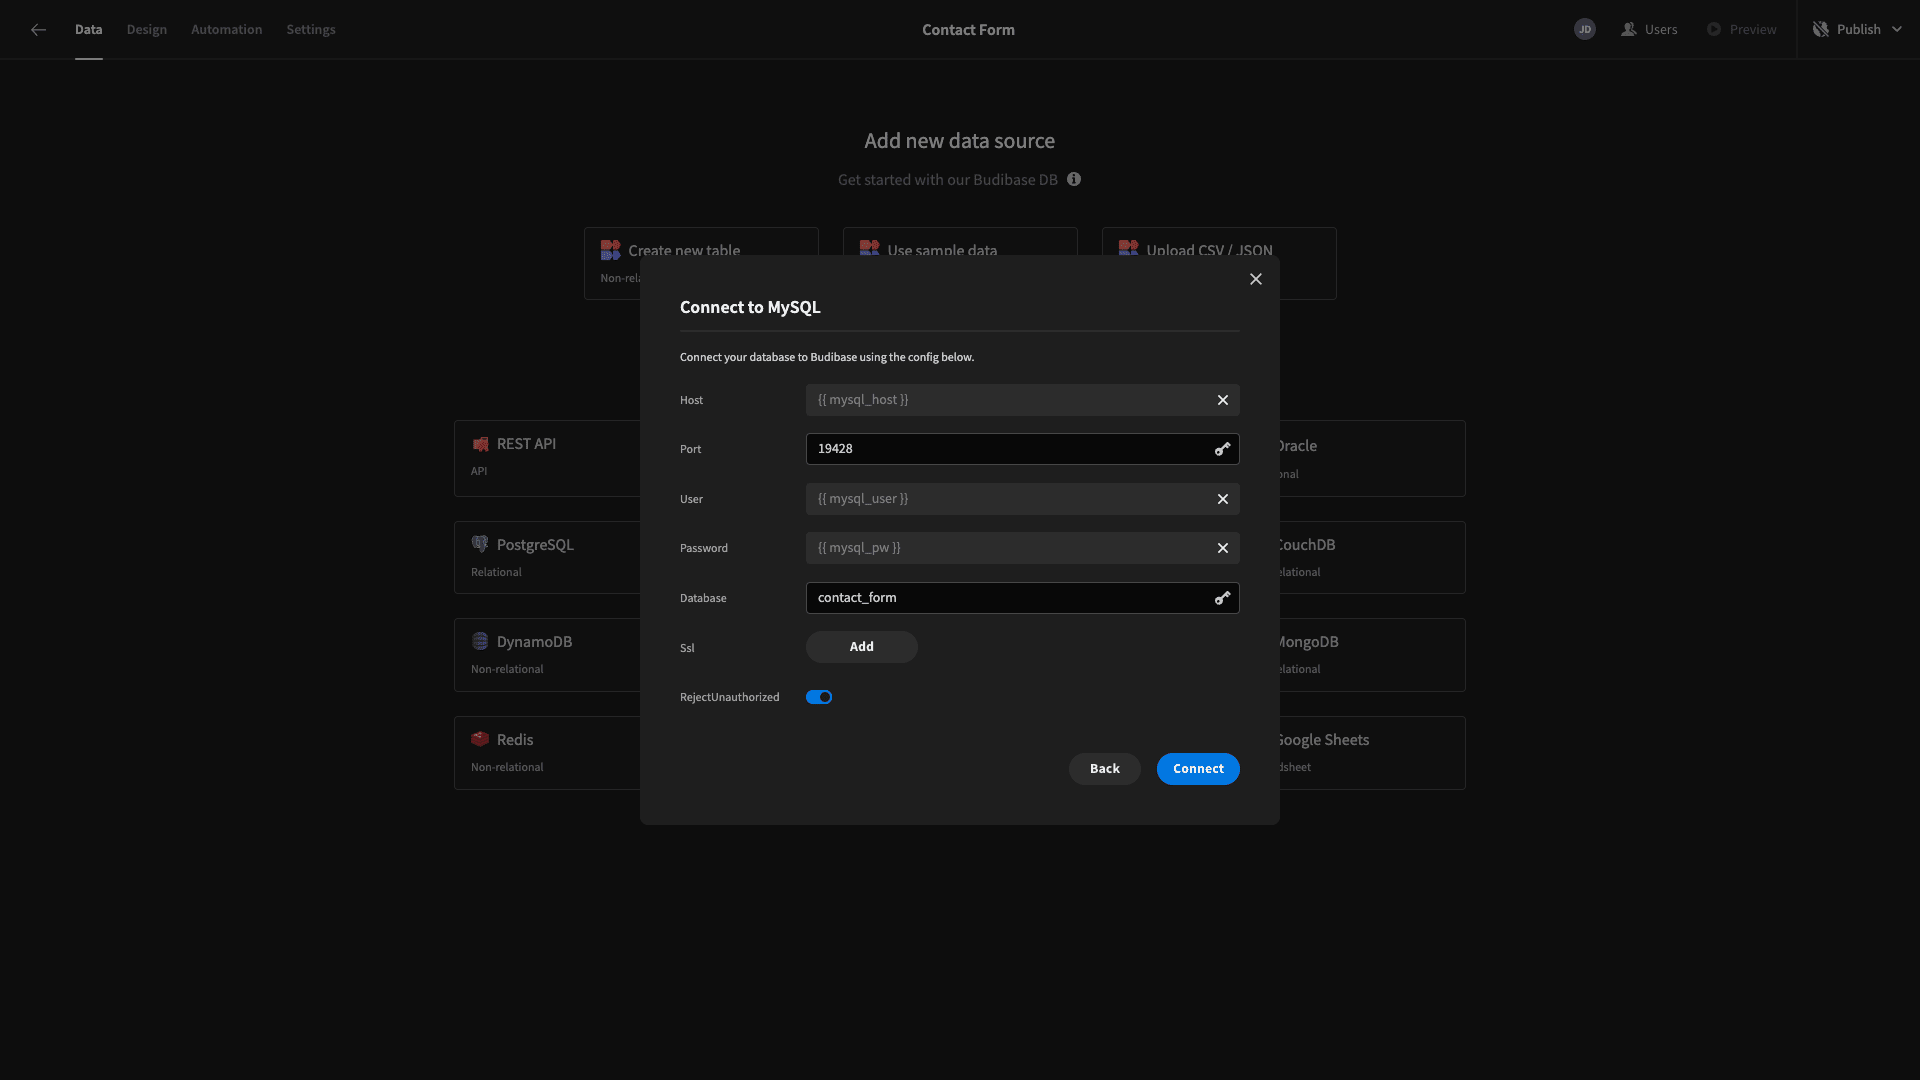
Task: Add an Ssl configuration entry
Action: (x=862, y=647)
